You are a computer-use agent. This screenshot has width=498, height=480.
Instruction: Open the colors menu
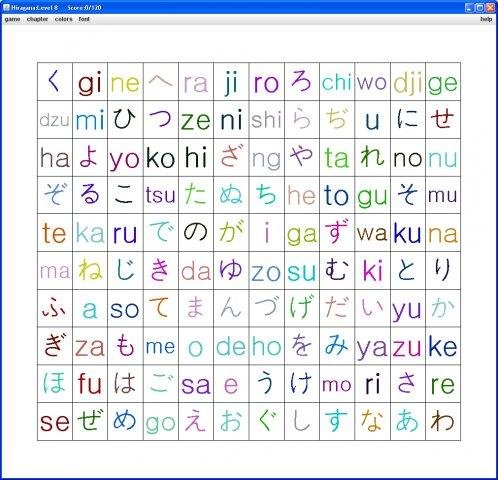click(64, 19)
